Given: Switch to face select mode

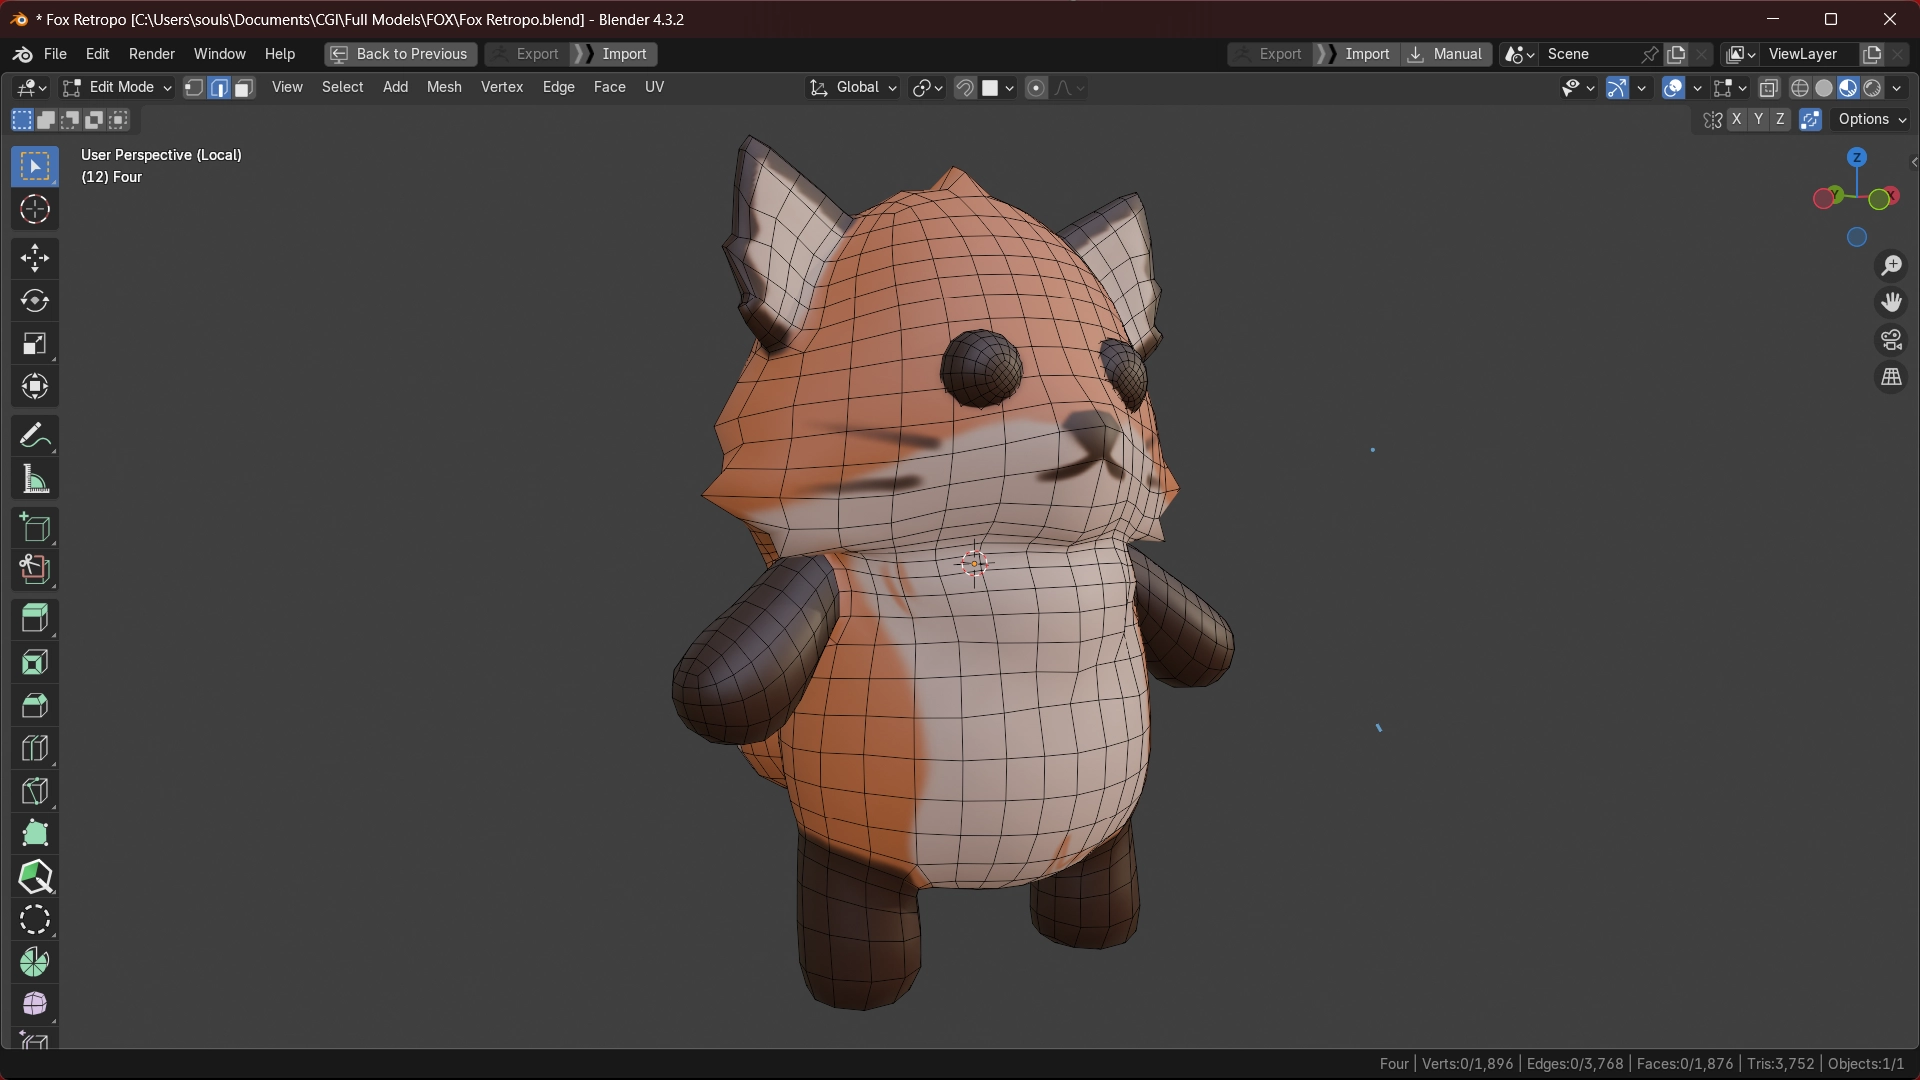Looking at the screenshot, I should click(x=244, y=88).
